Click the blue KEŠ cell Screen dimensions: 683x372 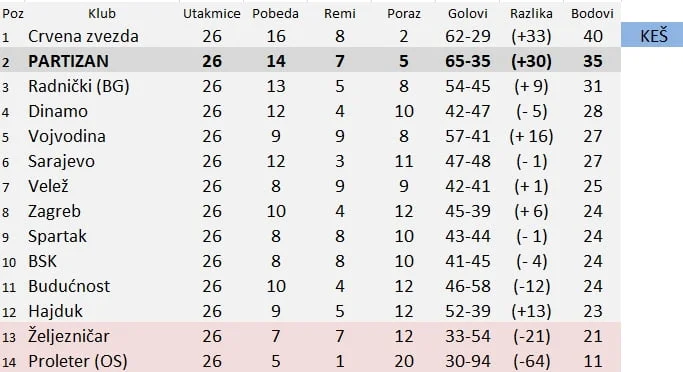[x=652, y=35]
